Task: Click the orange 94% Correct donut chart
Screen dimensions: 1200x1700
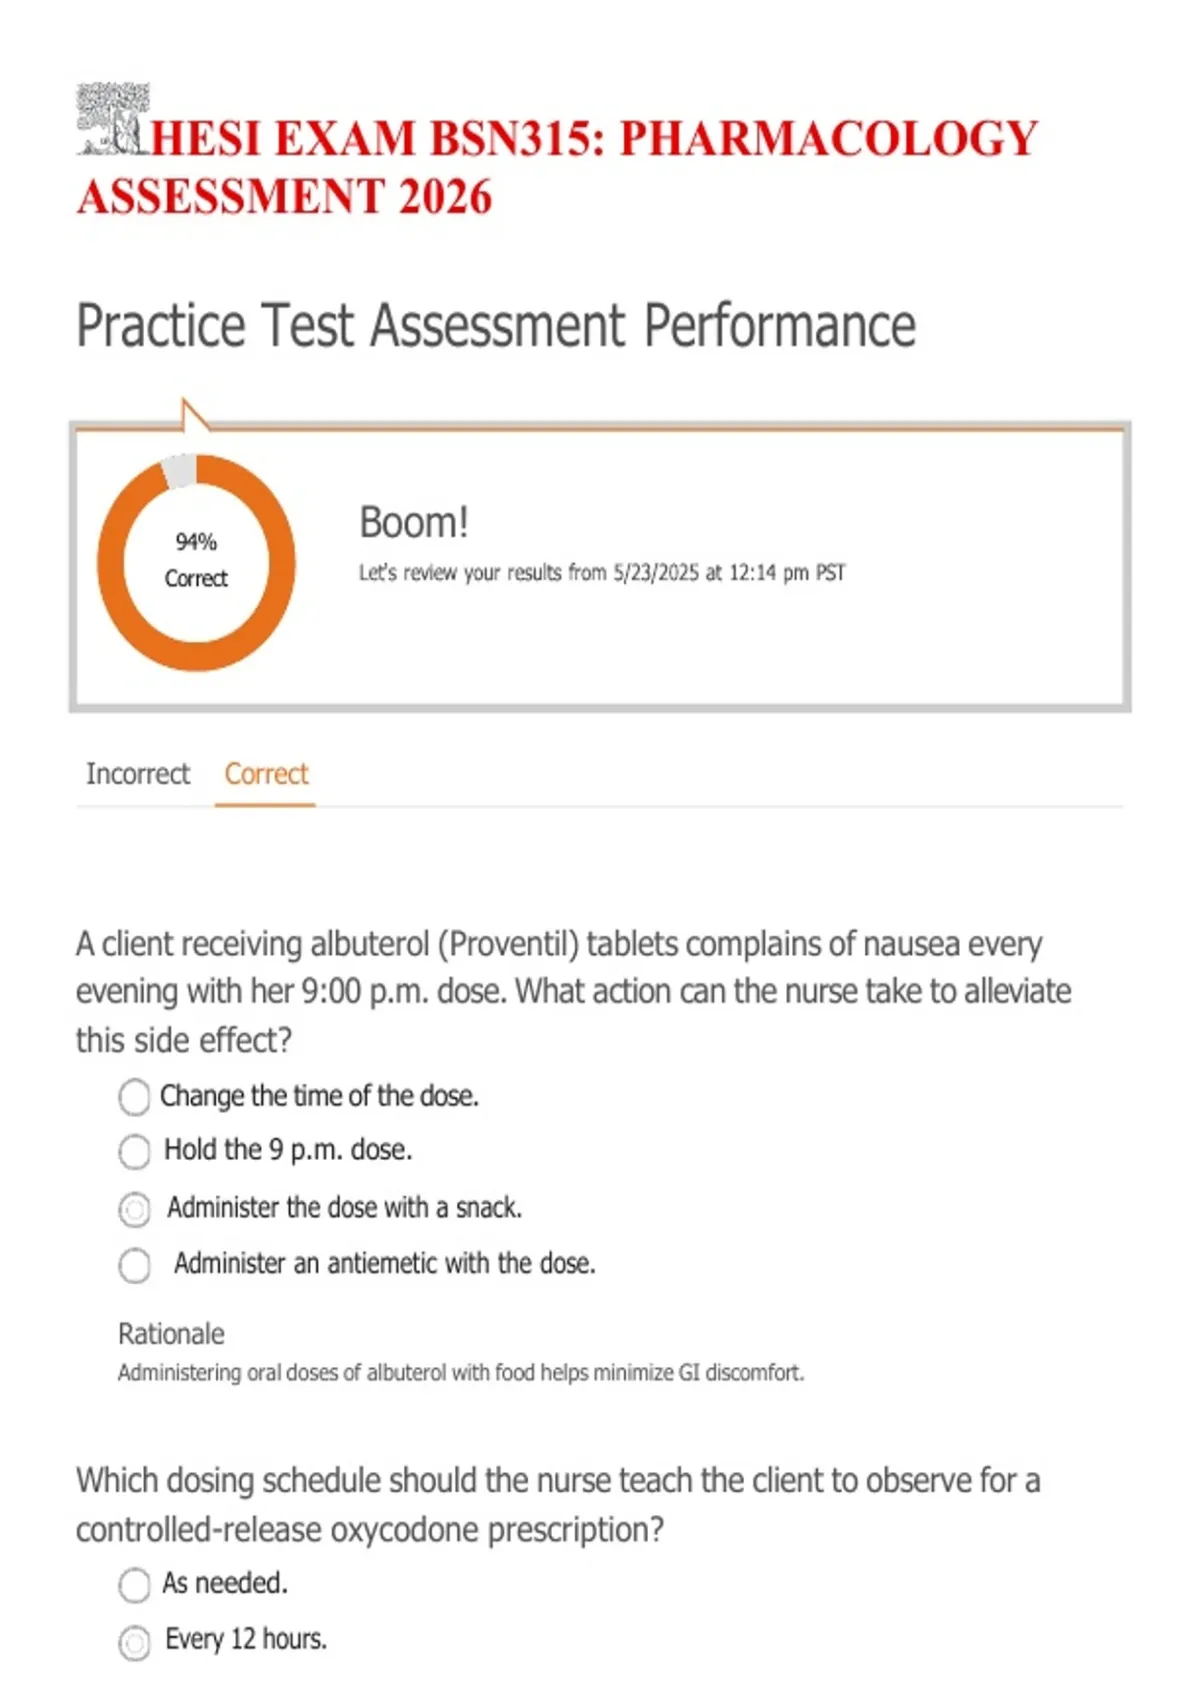Action: [x=196, y=563]
